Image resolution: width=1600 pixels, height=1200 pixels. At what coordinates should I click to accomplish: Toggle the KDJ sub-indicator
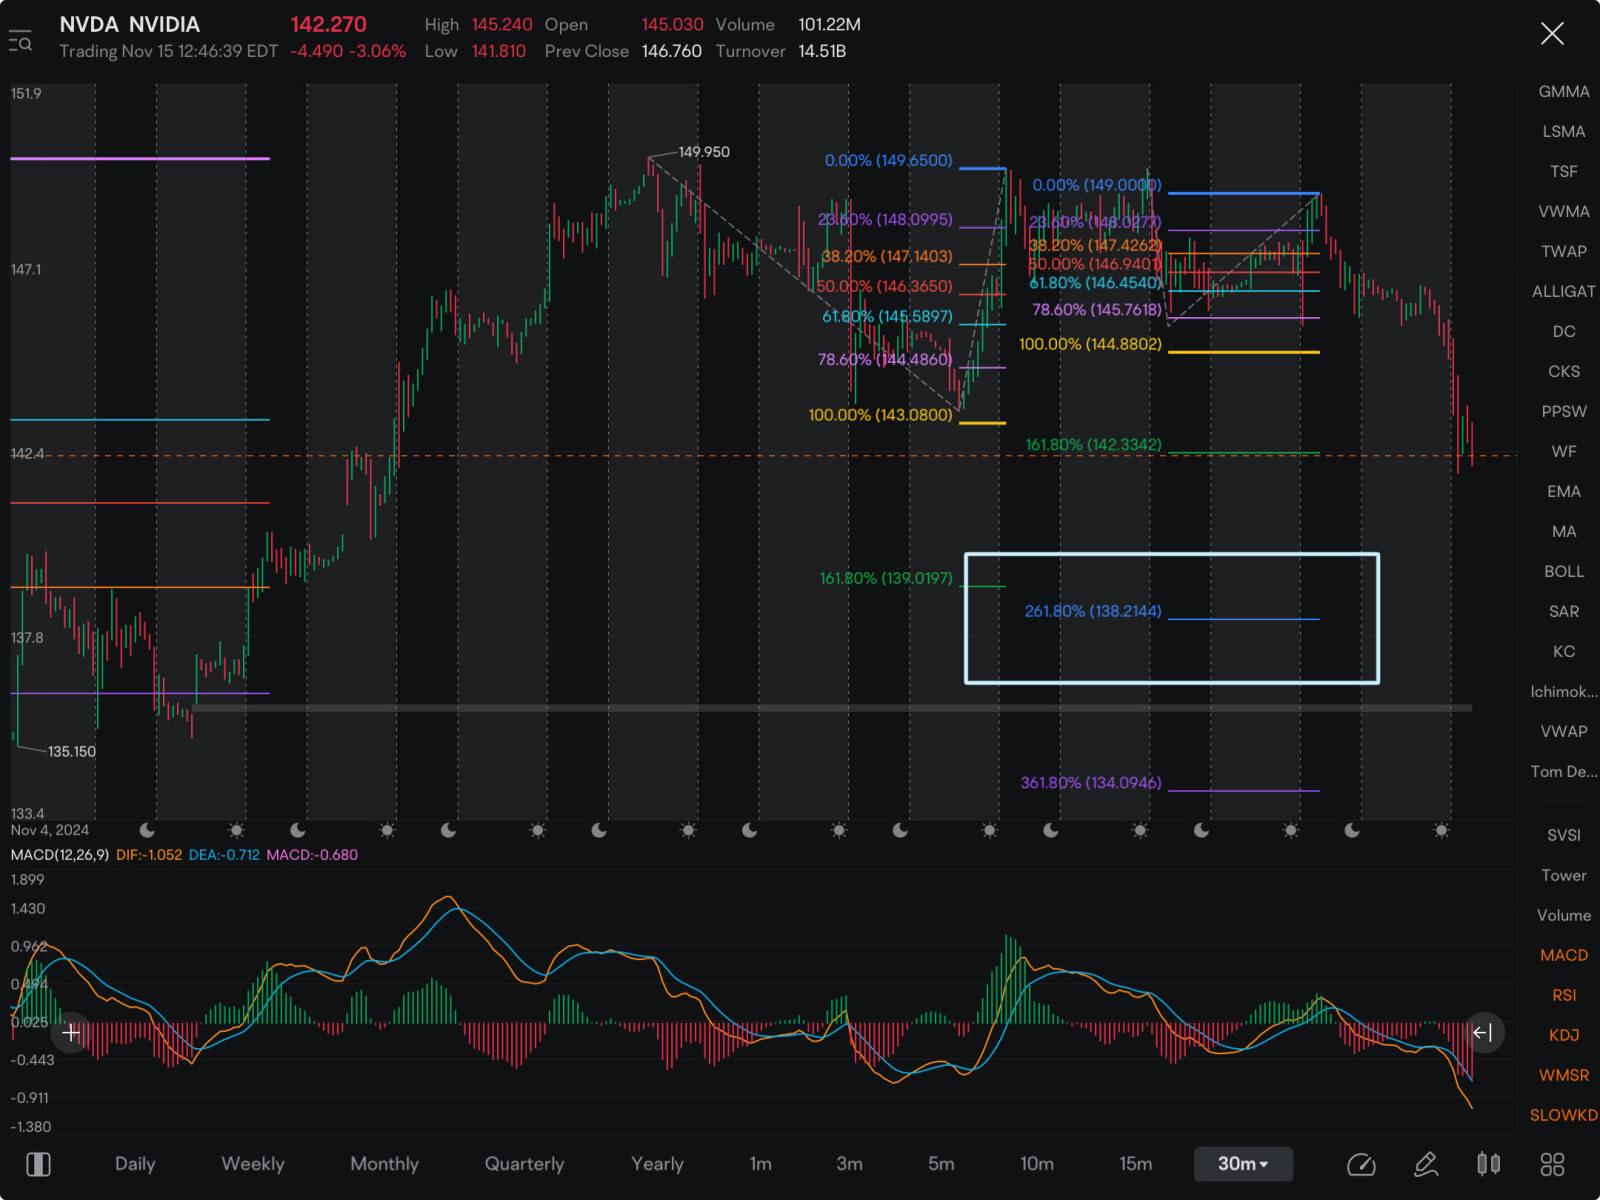(x=1563, y=1035)
